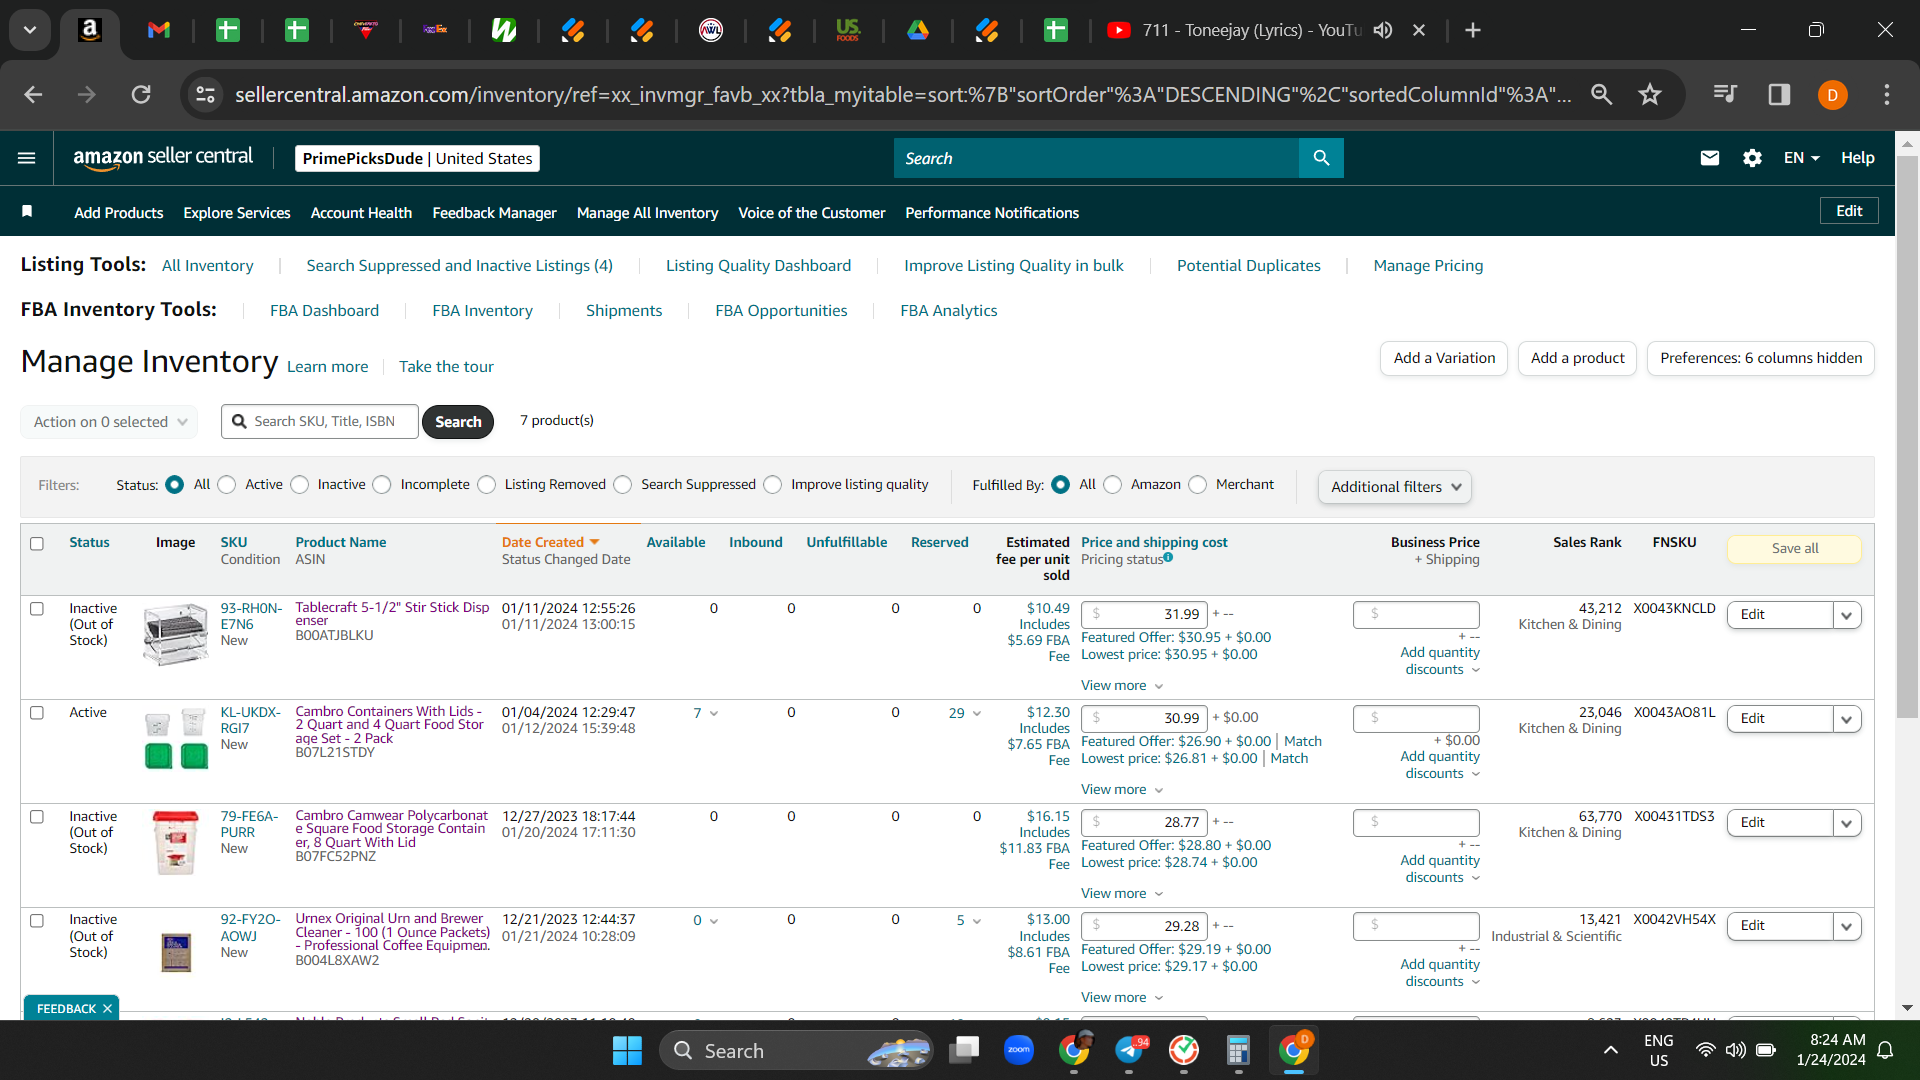Open Zoom from the taskbar
The width and height of the screenshot is (1920, 1080).
pyautogui.click(x=1018, y=1050)
